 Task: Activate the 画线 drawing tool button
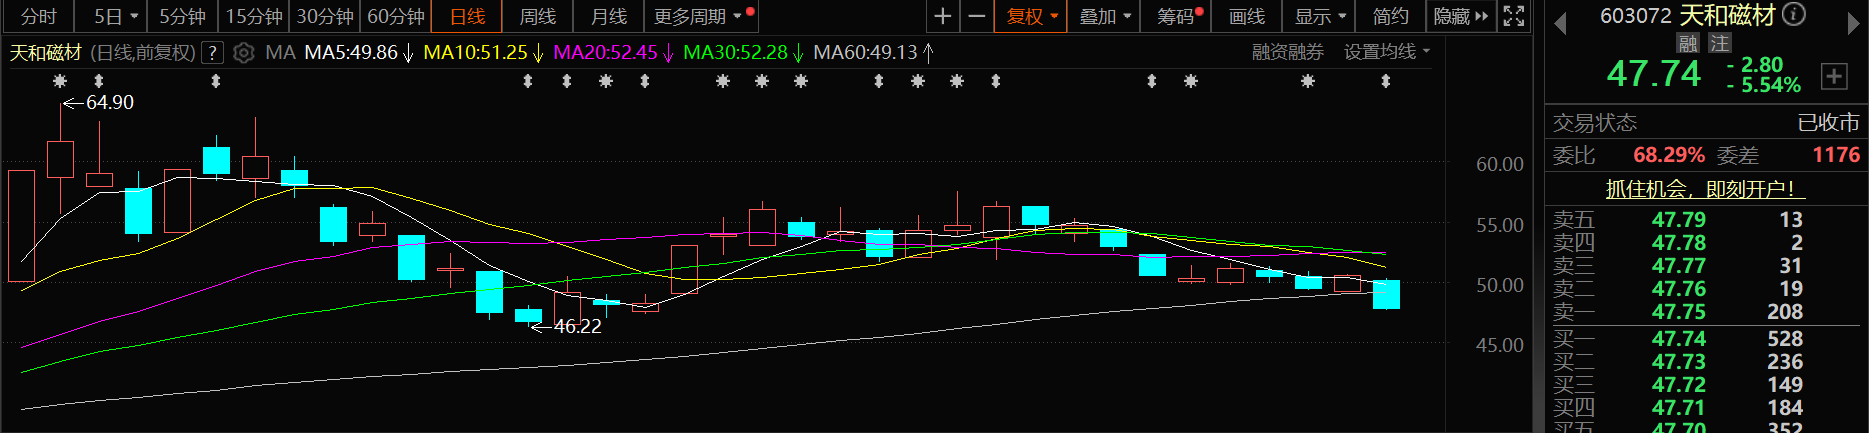click(1247, 16)
